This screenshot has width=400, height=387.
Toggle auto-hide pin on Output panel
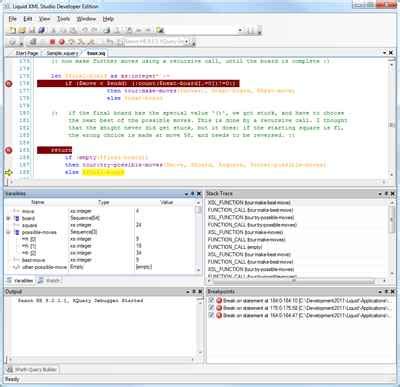[194, 292]
